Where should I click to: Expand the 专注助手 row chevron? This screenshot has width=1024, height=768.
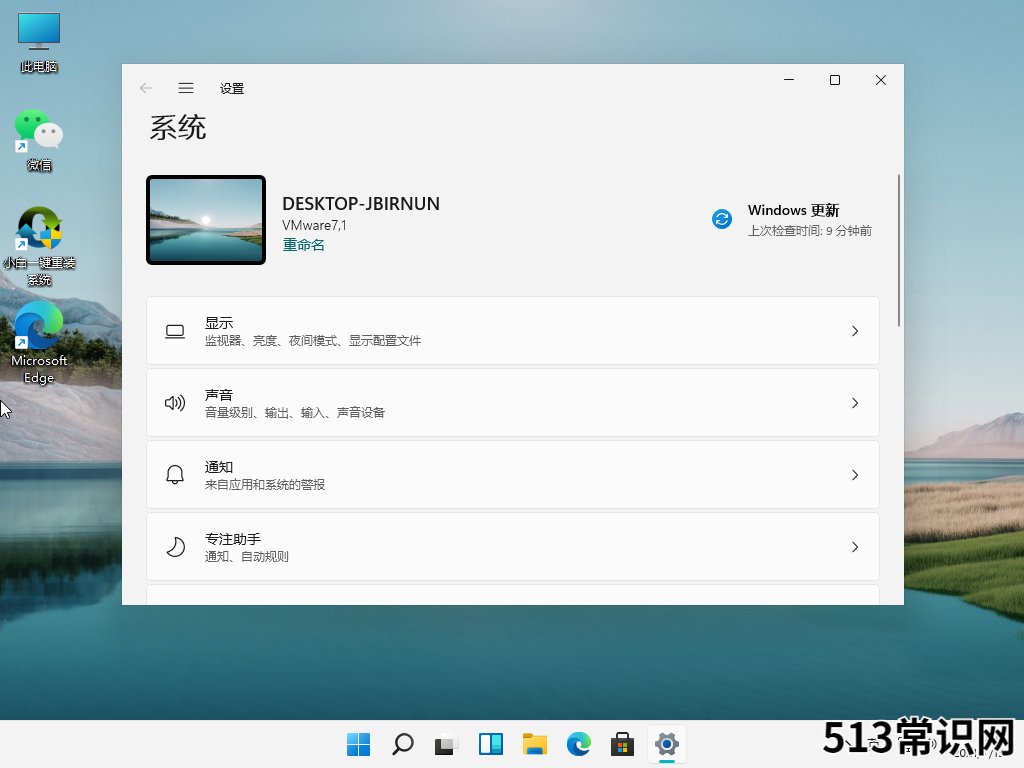[854, 547]
